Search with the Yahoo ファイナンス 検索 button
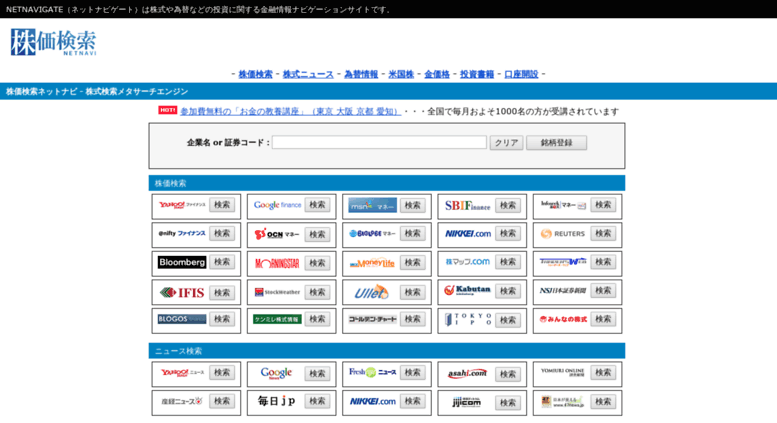The image size is (777, 423). pyautogui.click(x=222, y=205)
